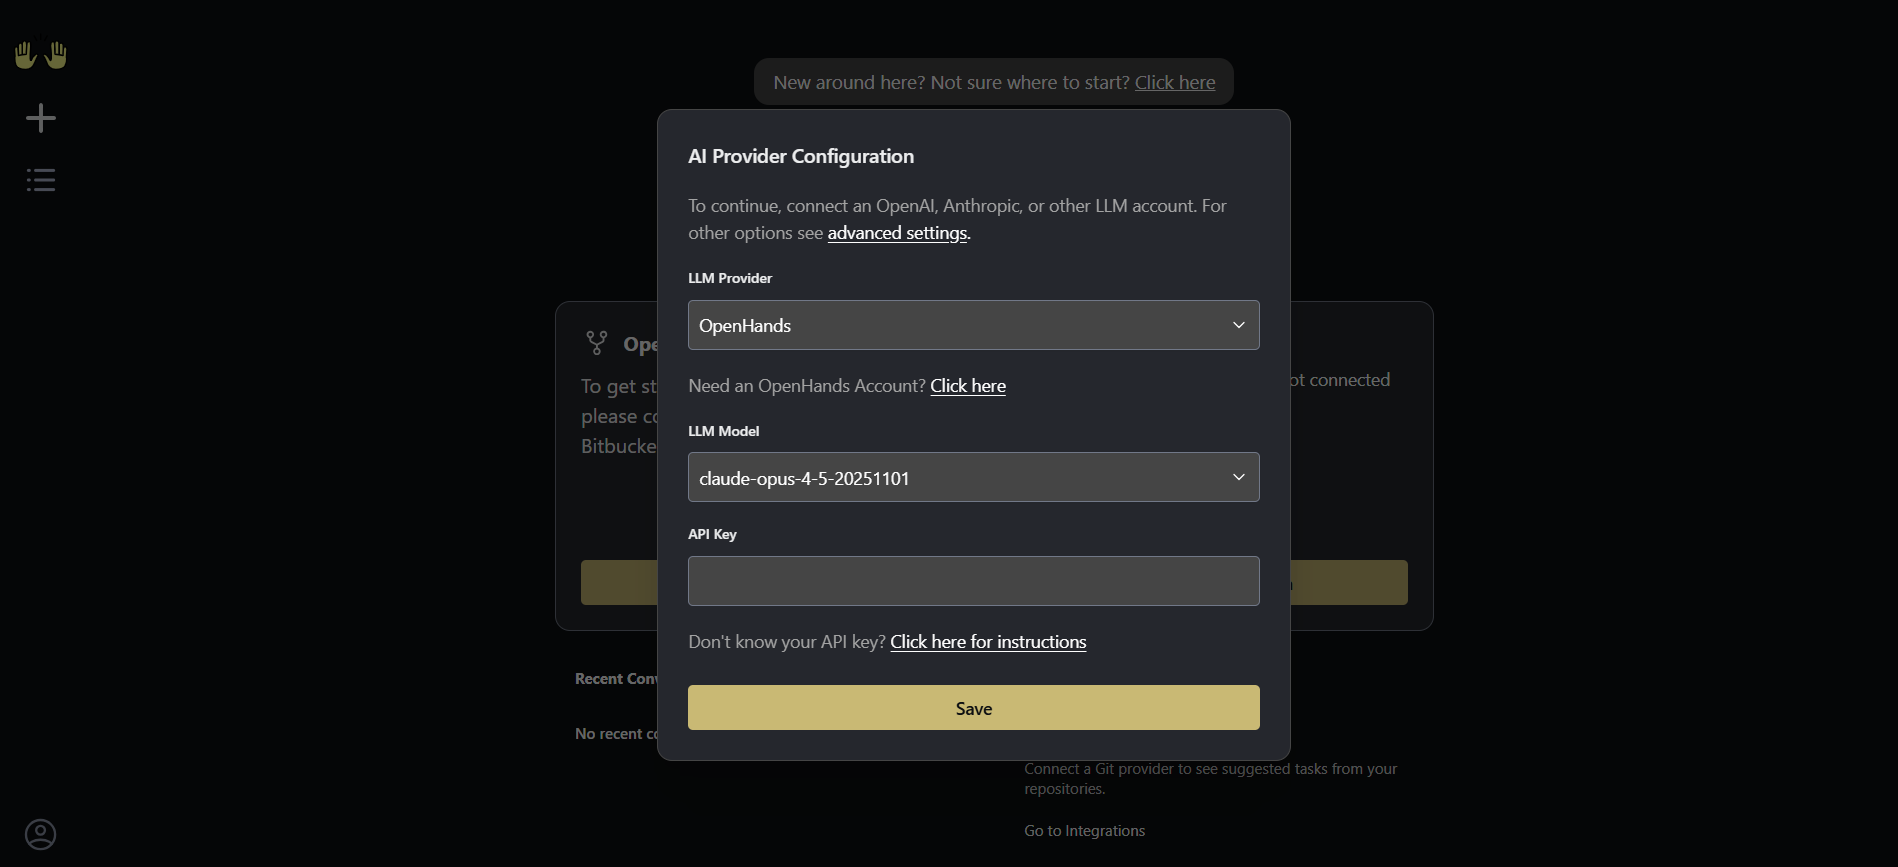Click the No recent conversations text
1898x867 pixels.
coord(616,734)
